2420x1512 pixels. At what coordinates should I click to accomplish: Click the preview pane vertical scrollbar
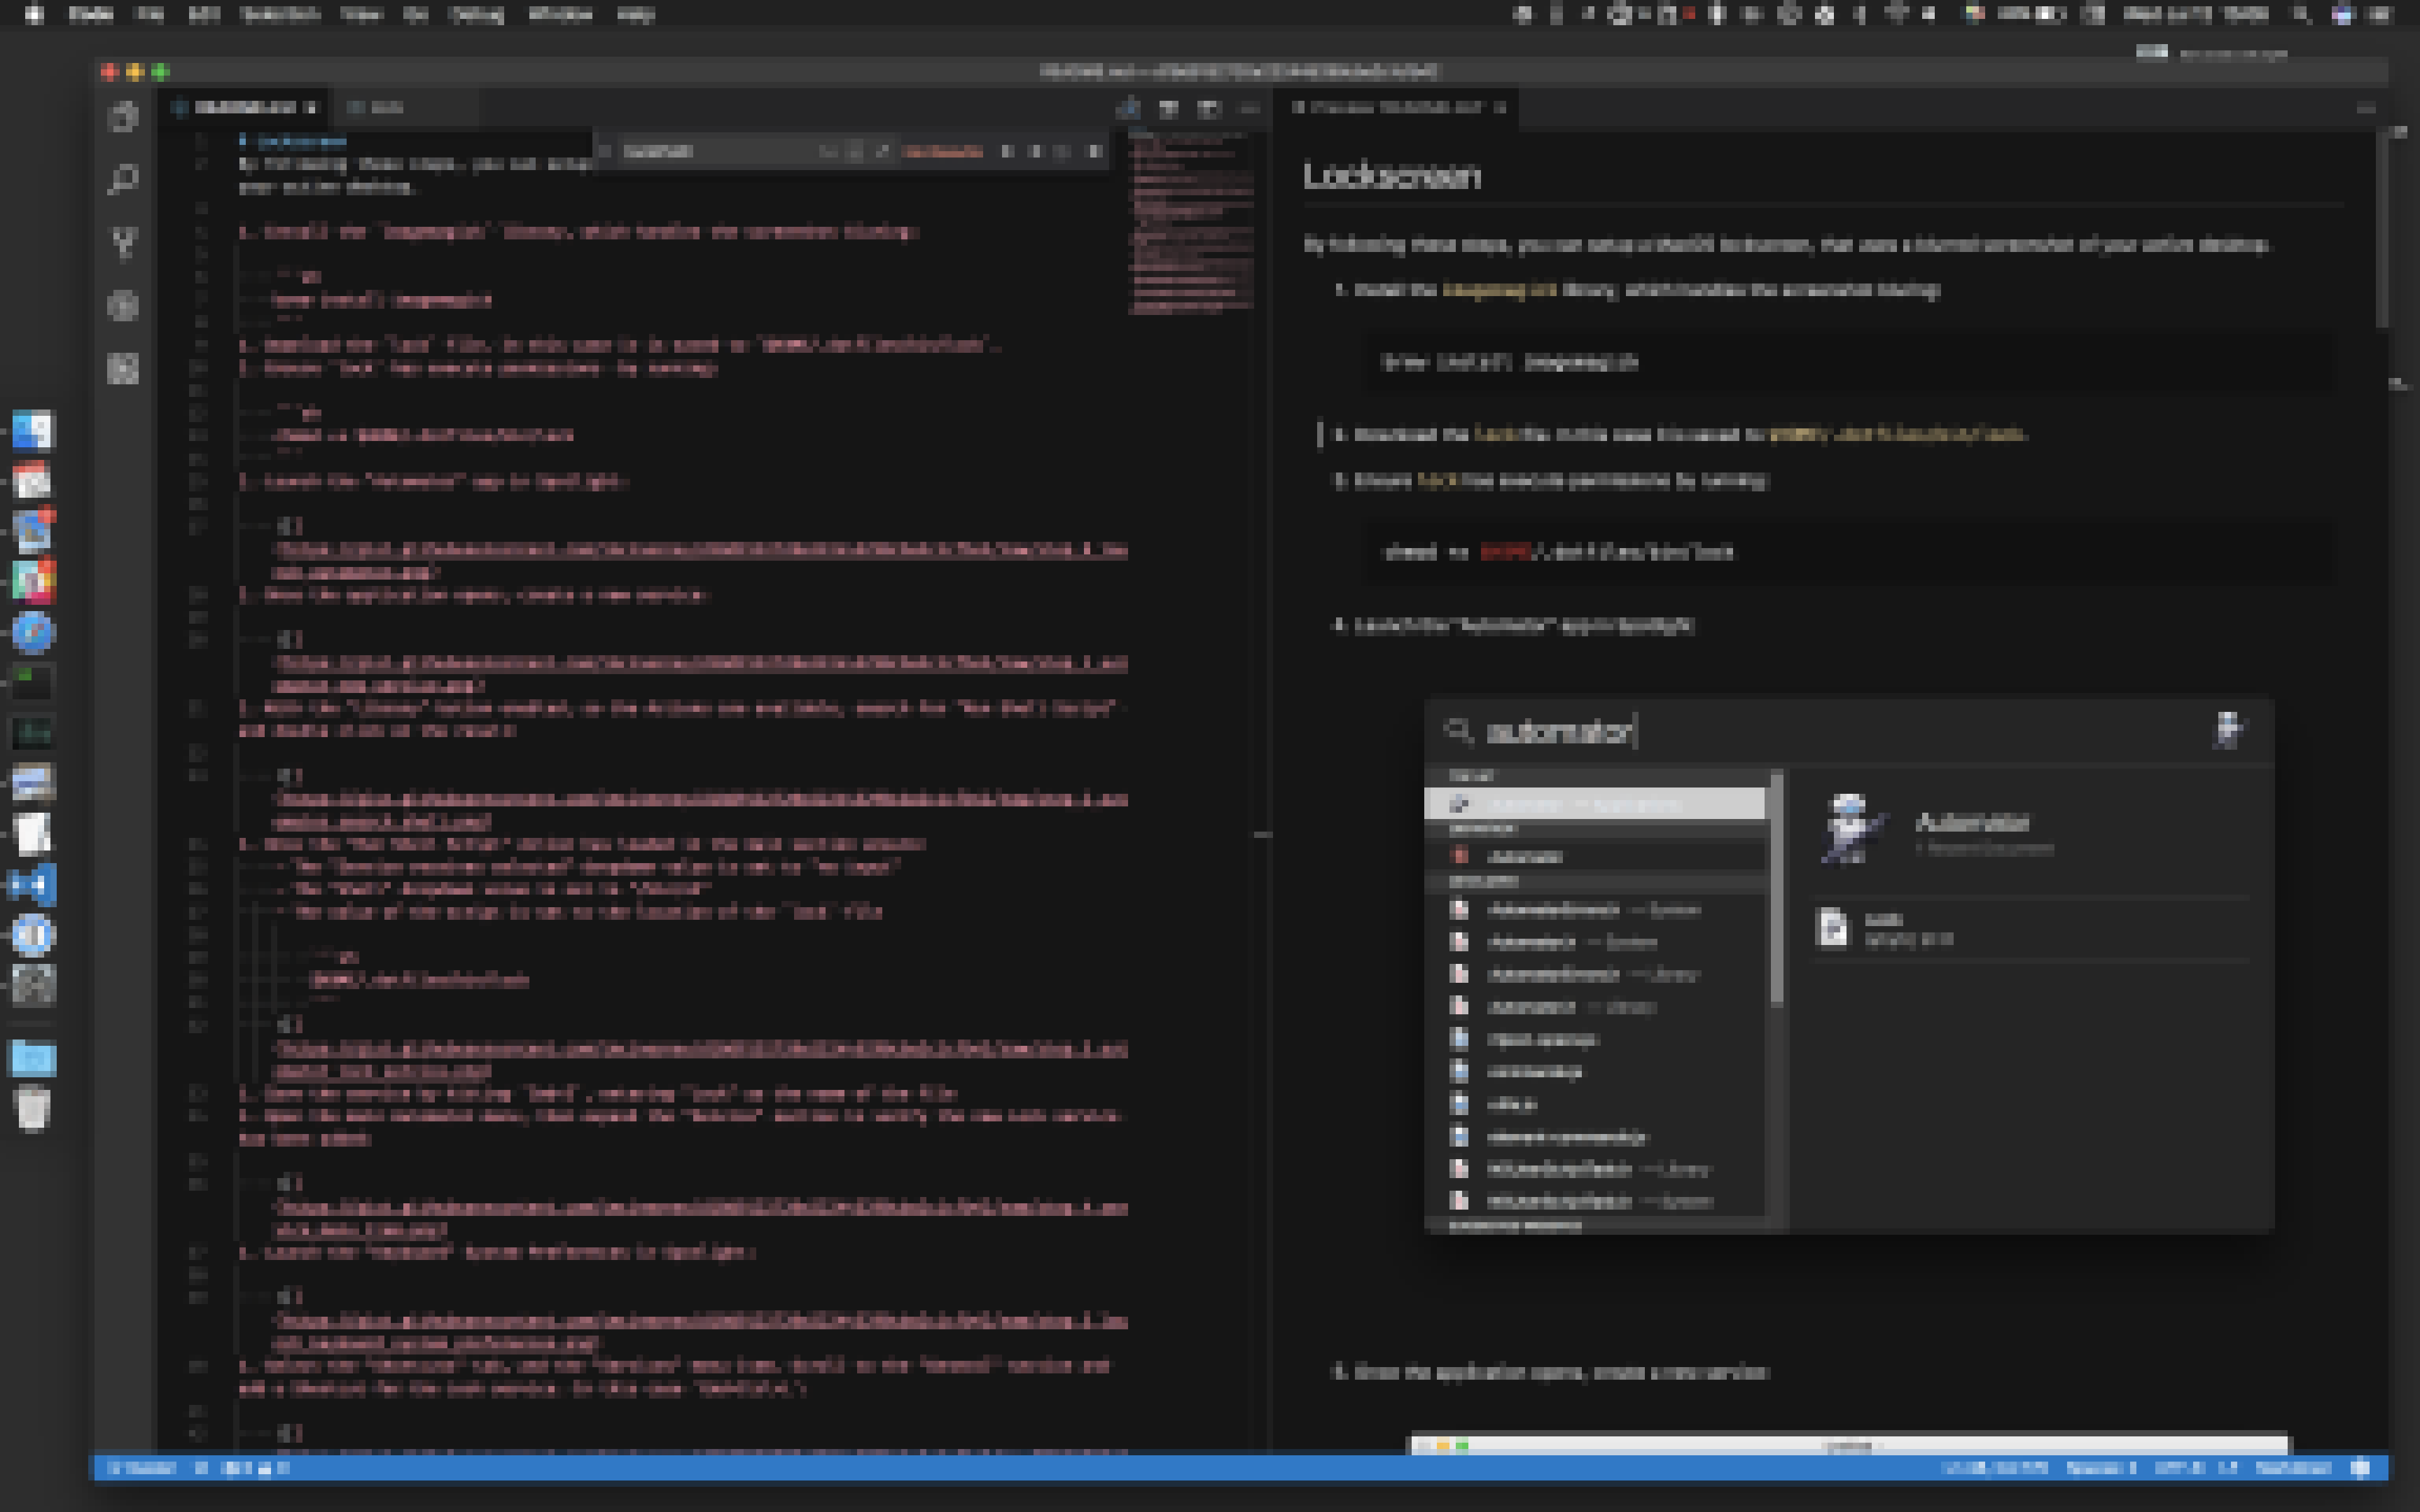tap(2382, 230)
